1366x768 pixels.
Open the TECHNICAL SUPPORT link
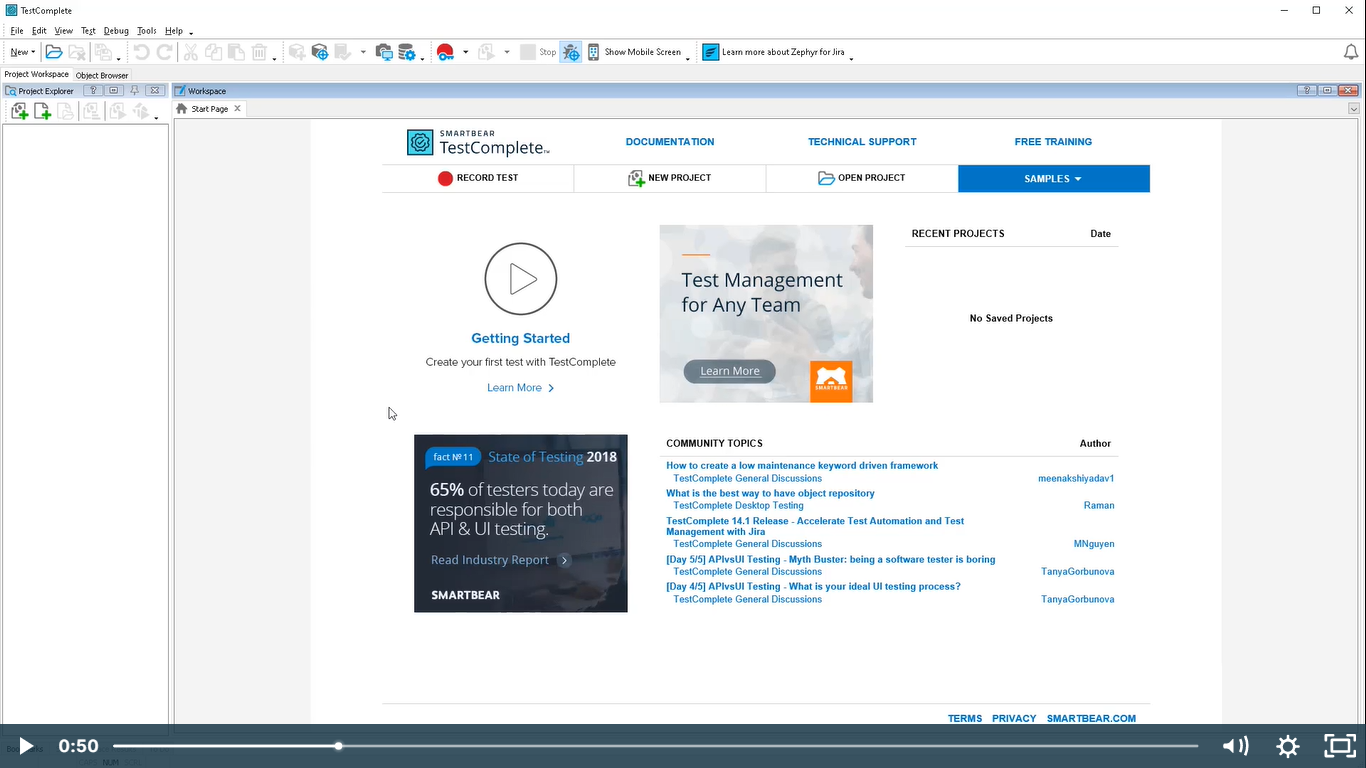[862, 142]
